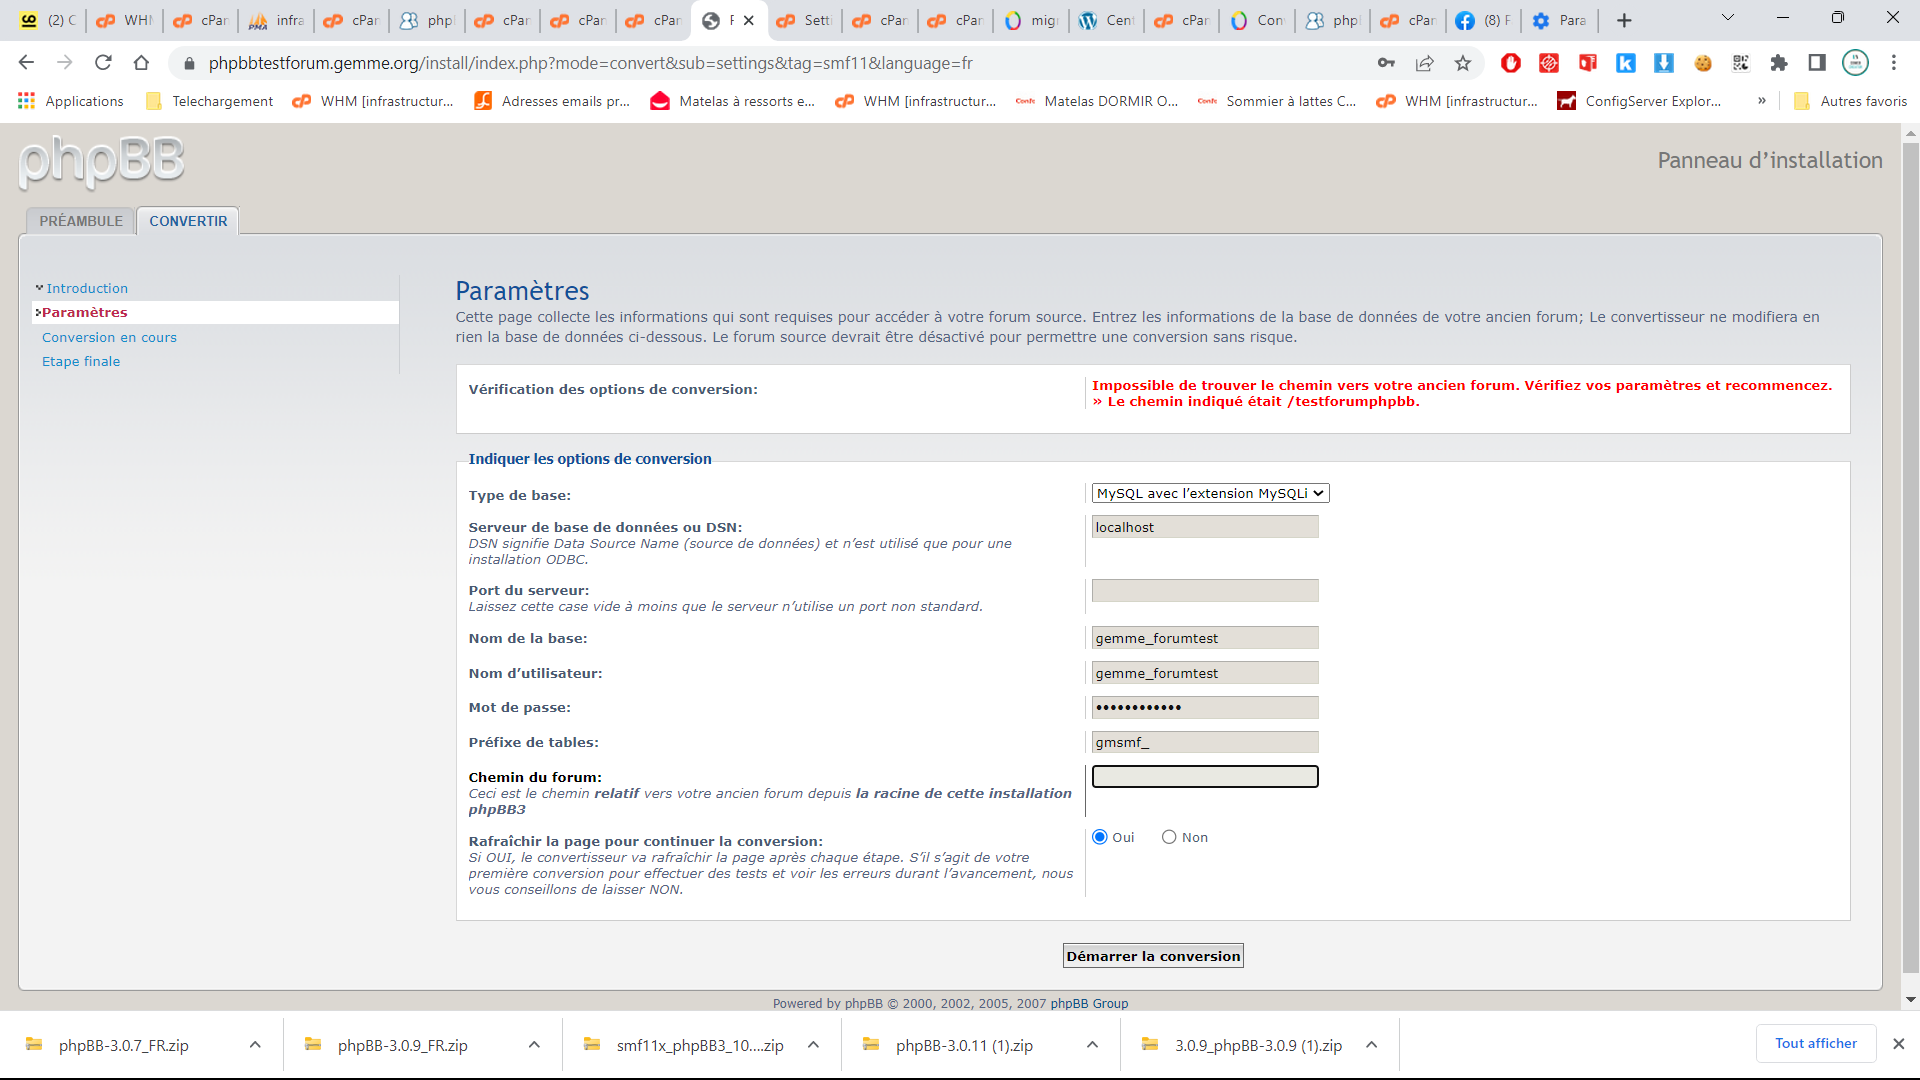Open the Applications bookmarks grid icon

27,101
